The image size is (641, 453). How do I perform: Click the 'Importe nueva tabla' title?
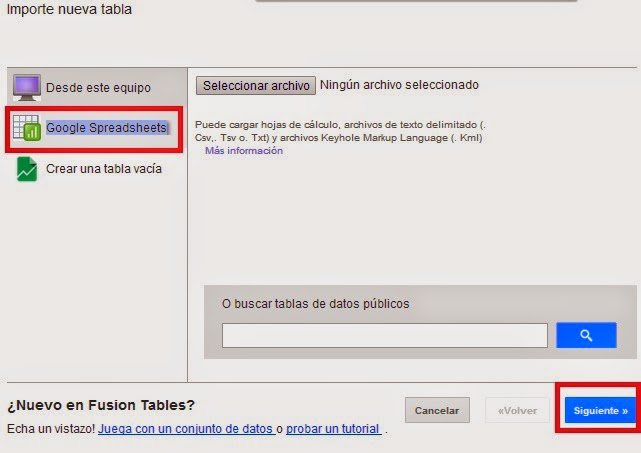(x=69, y=9)
